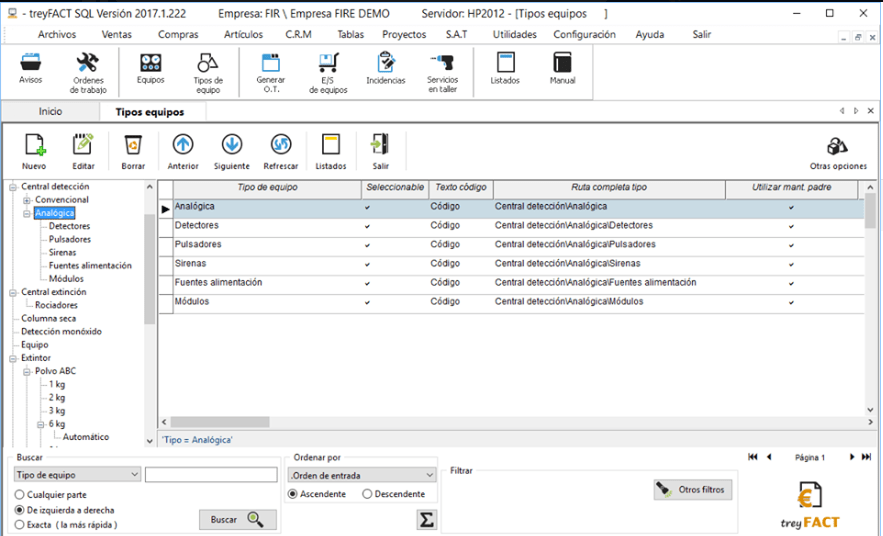Open Servicios en taller drill icon

point(443,63)
